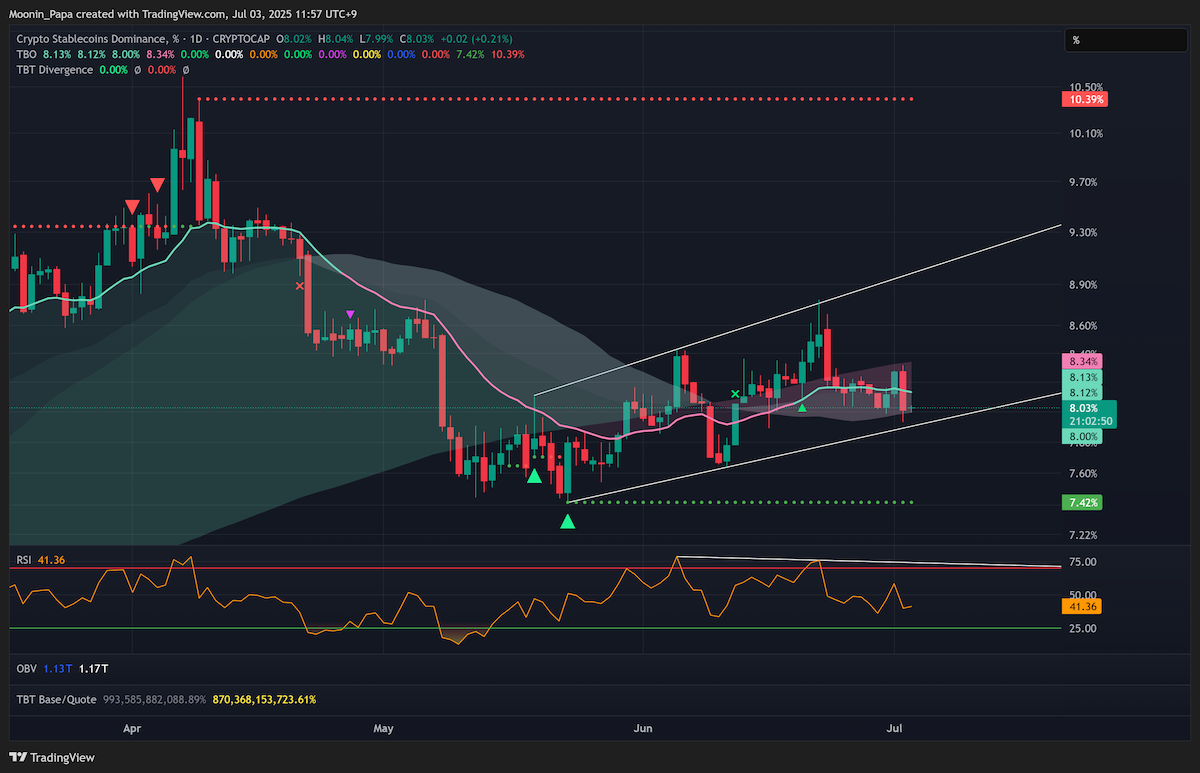The height and width of the screenshot is (773, 1200).
Task: Toggle the TBO indicator legend
Action: 27,54
